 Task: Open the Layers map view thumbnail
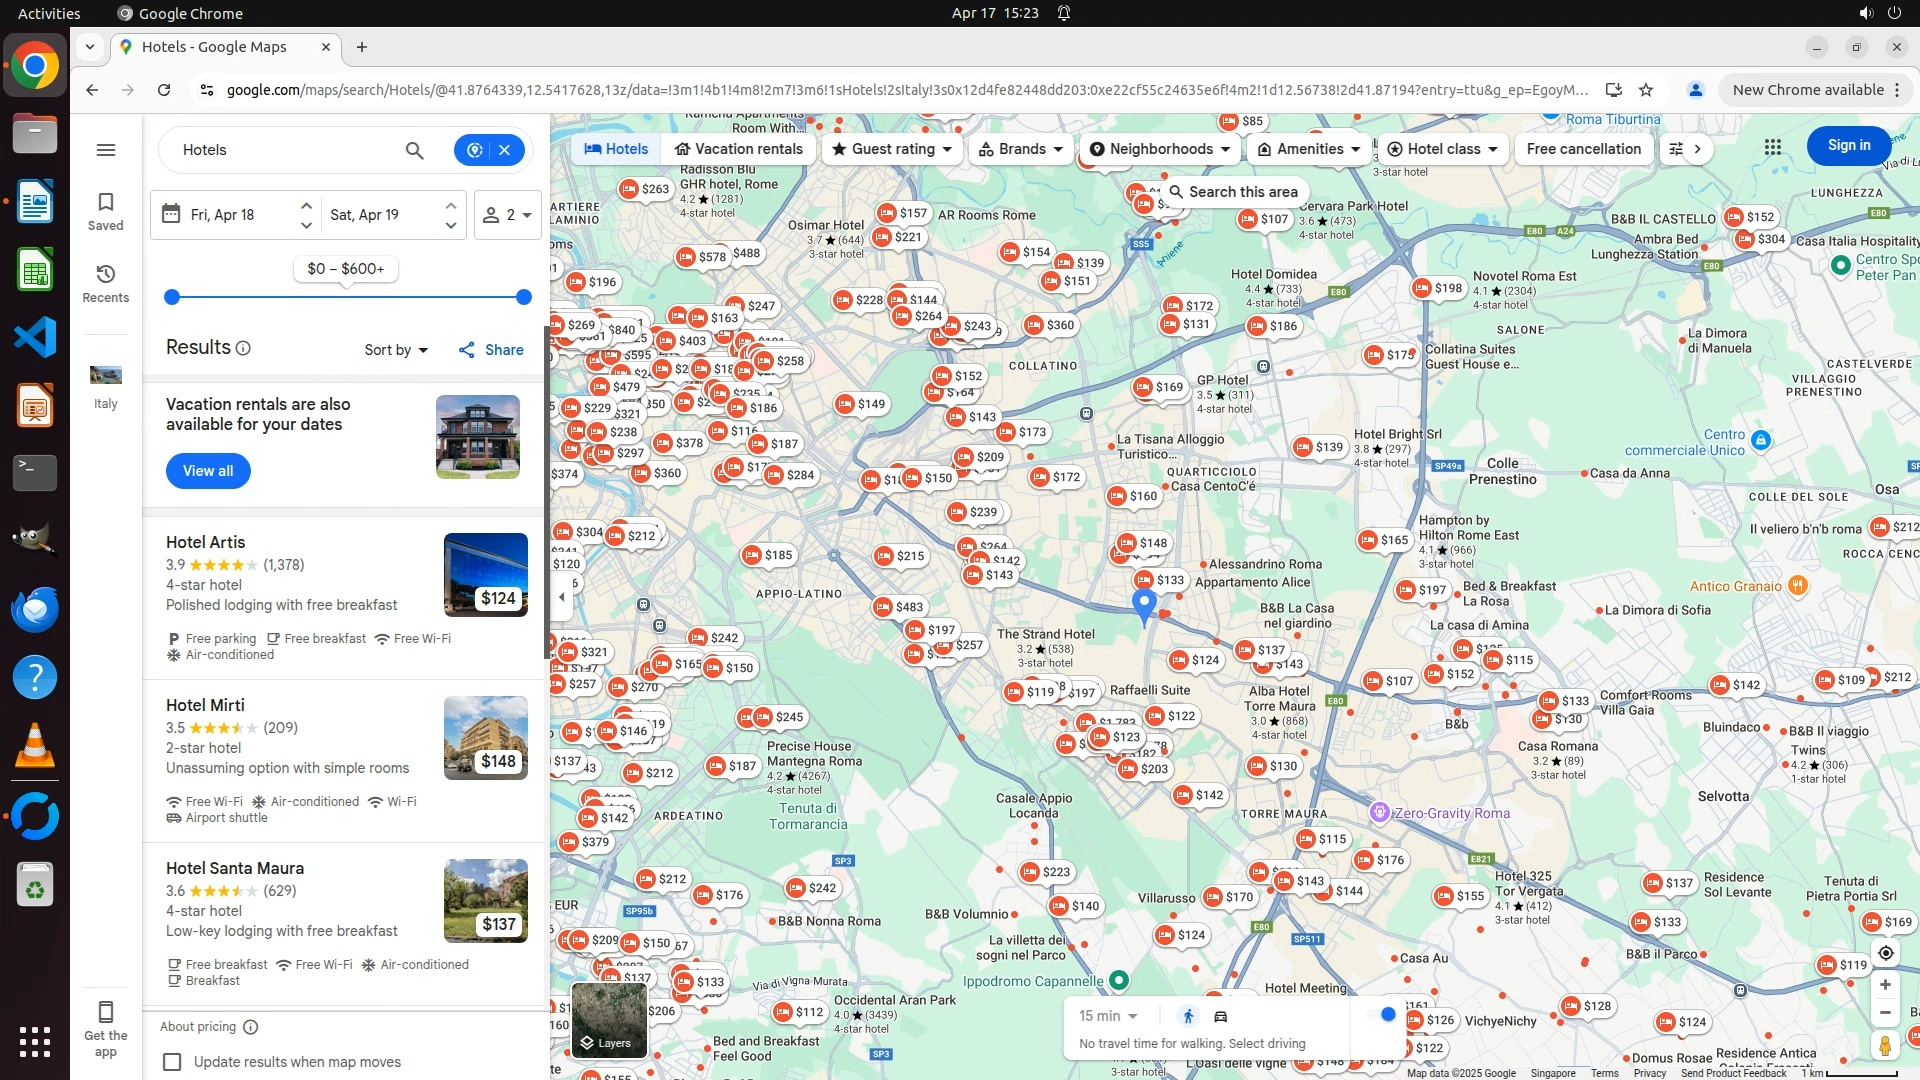pos(607,1020)
